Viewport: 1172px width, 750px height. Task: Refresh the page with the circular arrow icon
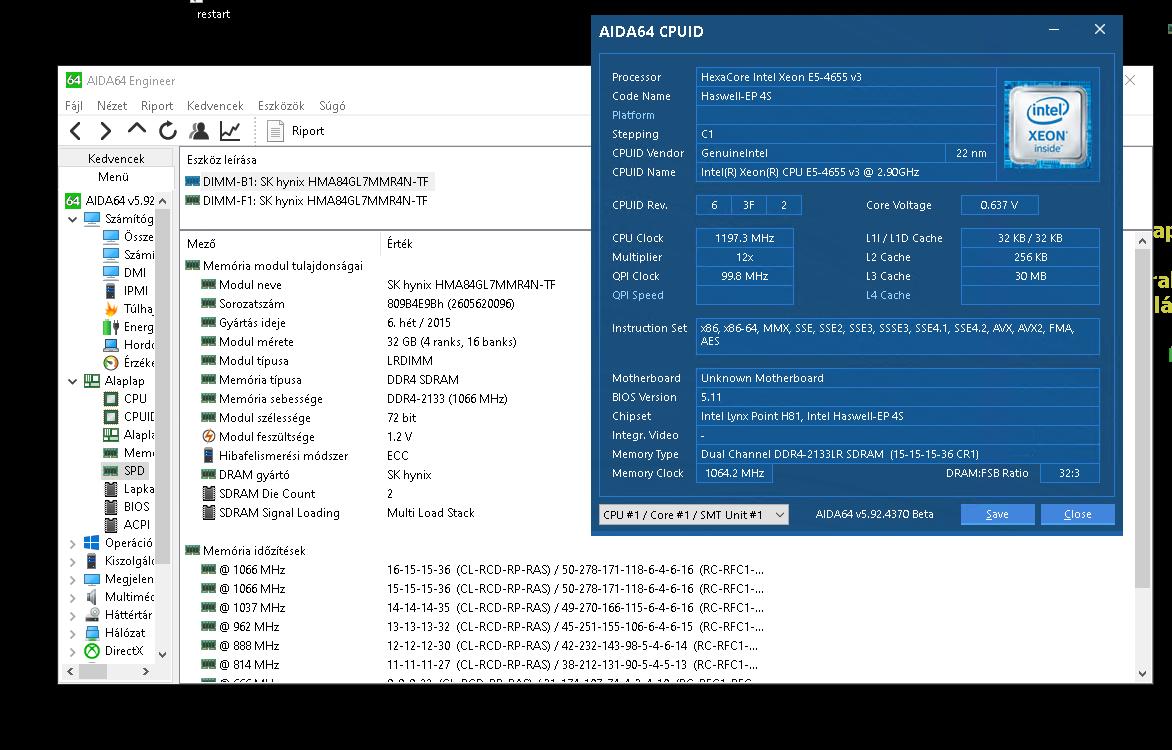pos(168,131)
